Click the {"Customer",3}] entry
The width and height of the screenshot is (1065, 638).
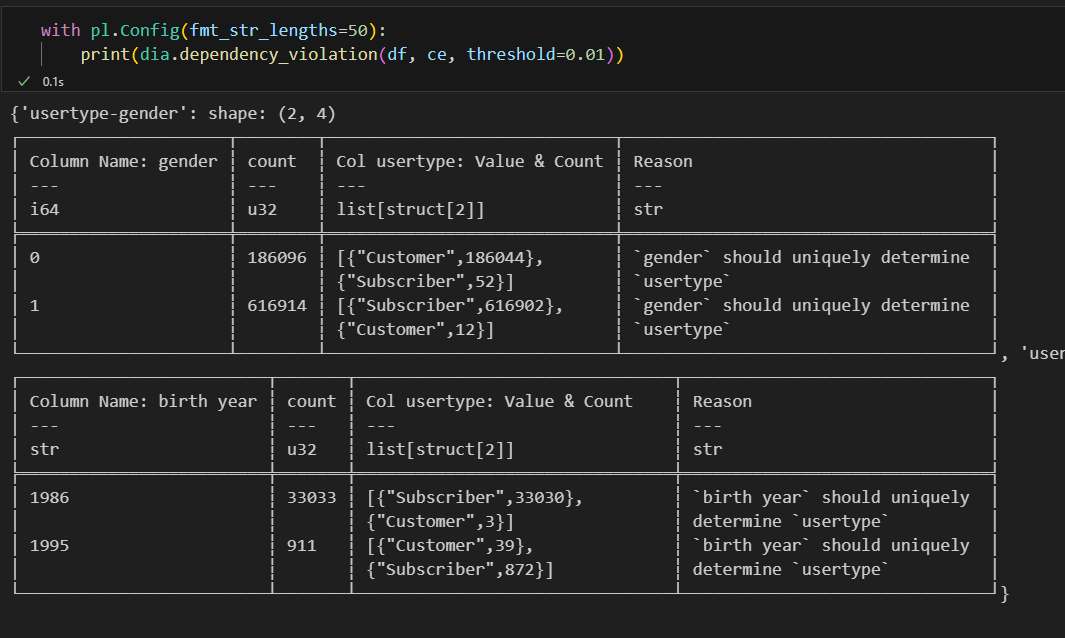440,521
